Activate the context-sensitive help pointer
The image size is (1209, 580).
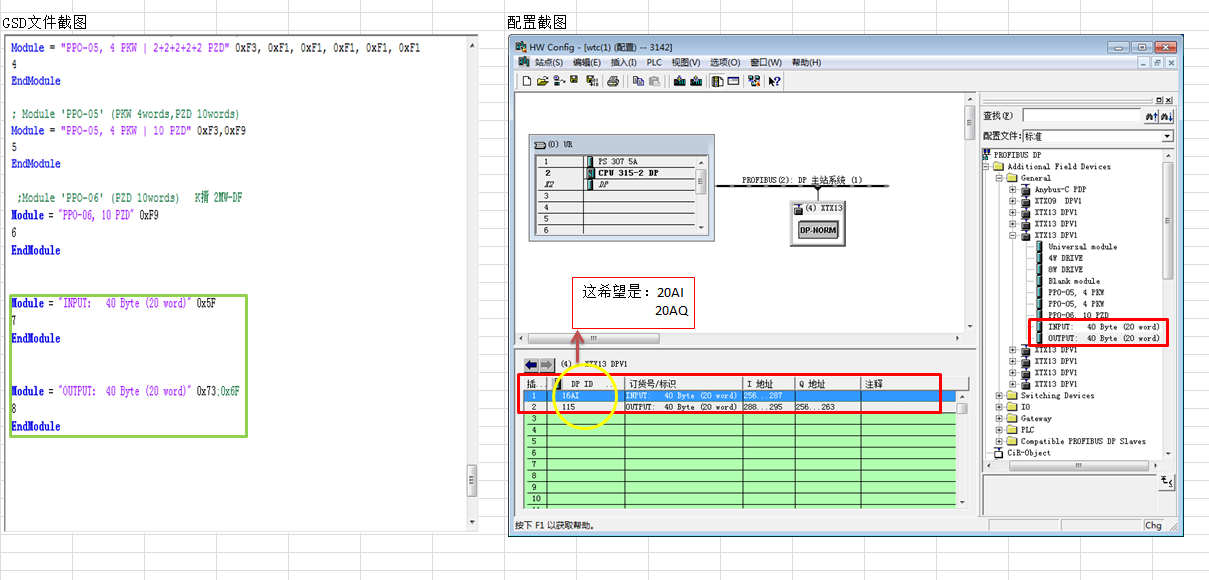[x=774, y=81]
